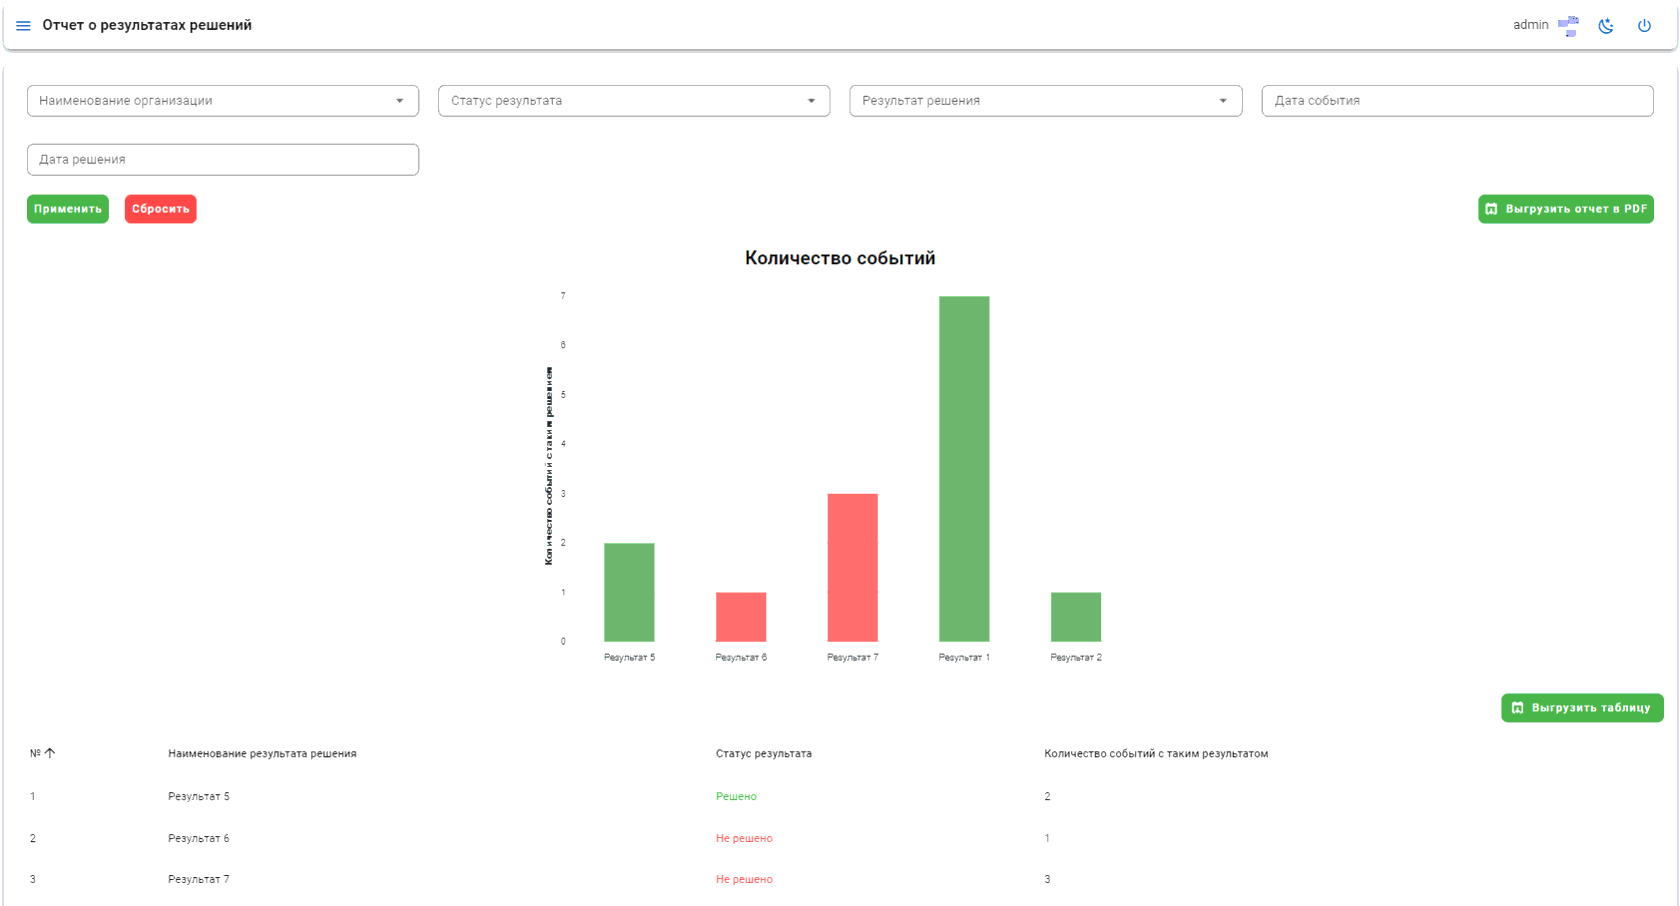Reset filters with Сбросить button

tap(161, 209)
